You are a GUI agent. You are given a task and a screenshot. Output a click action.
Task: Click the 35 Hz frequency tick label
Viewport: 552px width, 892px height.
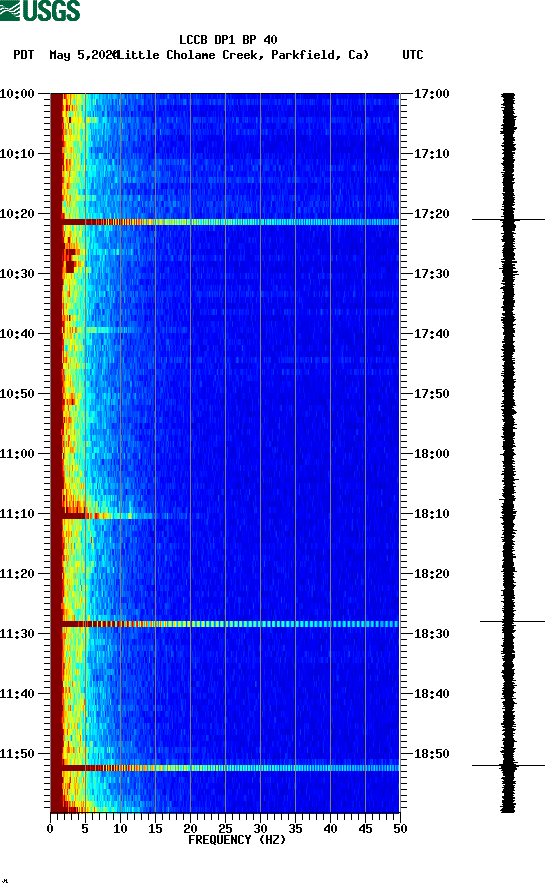(295, 829)
